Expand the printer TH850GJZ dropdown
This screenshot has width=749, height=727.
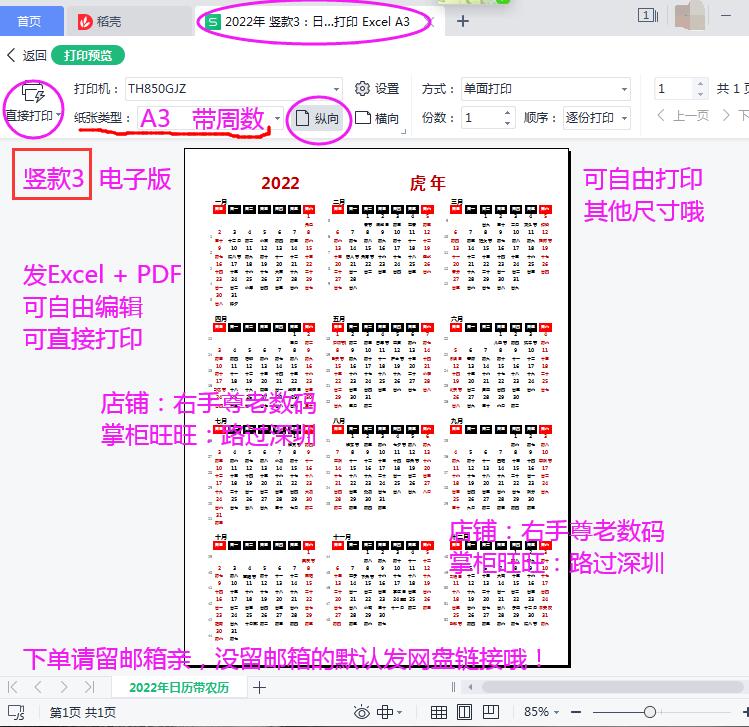pos(336,89)
